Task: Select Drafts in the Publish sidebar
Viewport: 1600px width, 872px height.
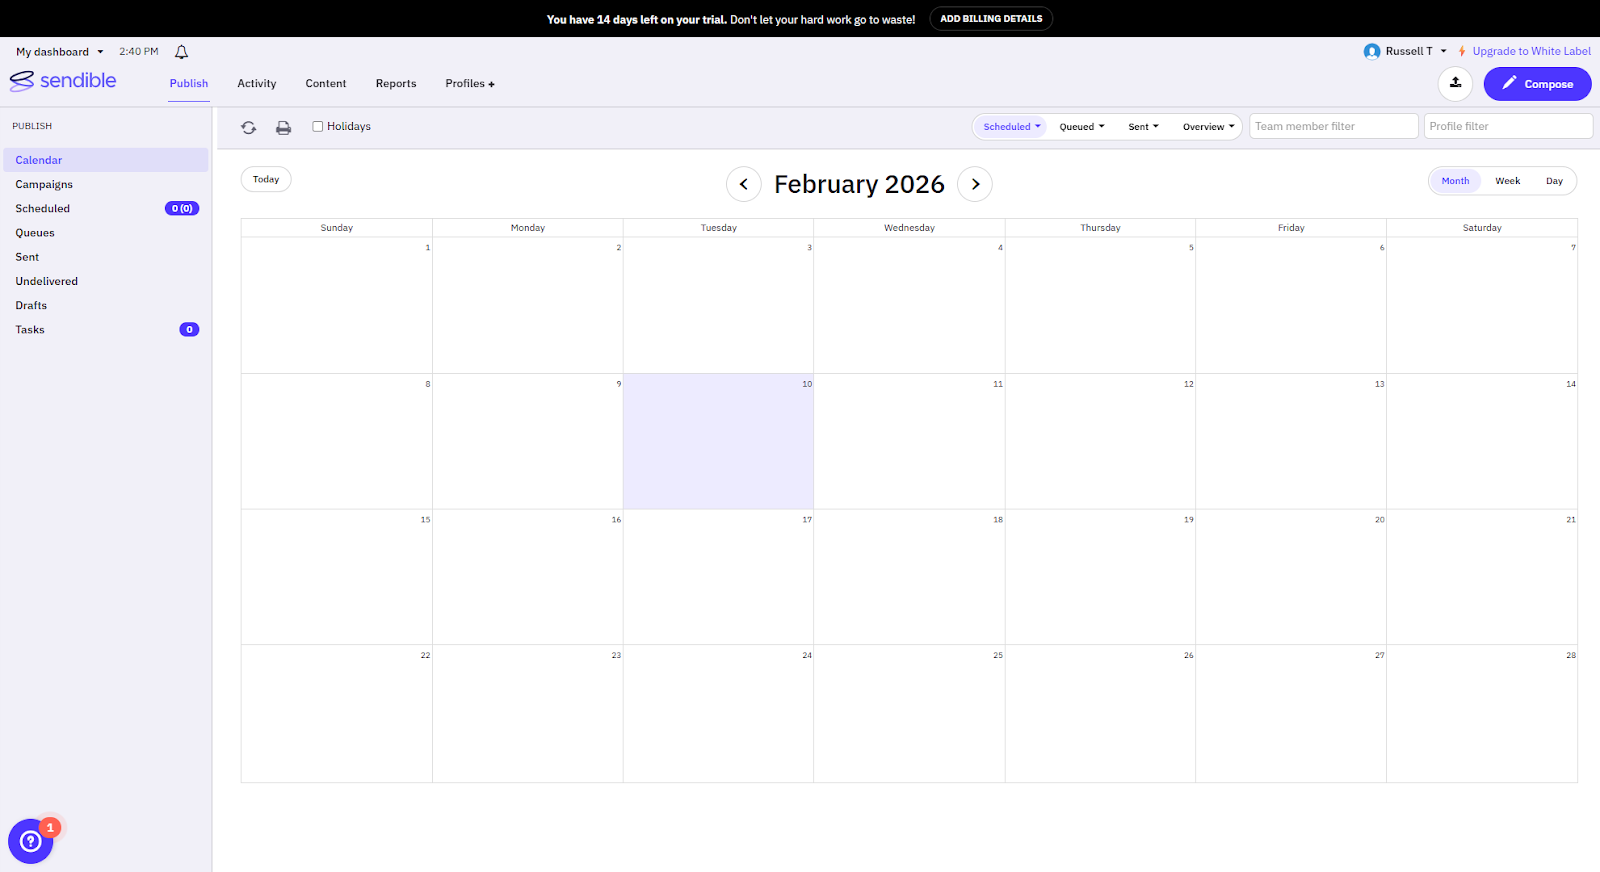Action: tap(31, 306)
